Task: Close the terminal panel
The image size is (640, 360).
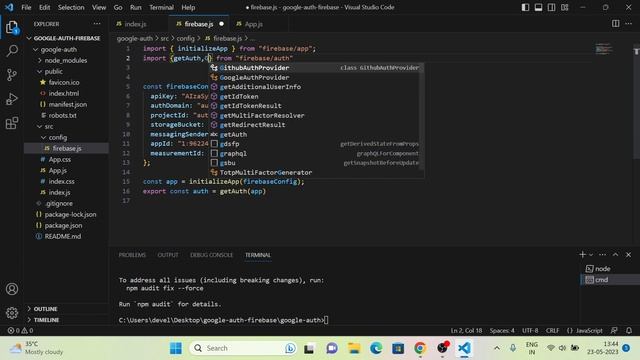Action: pyautogui.click(x=629, y=255)
